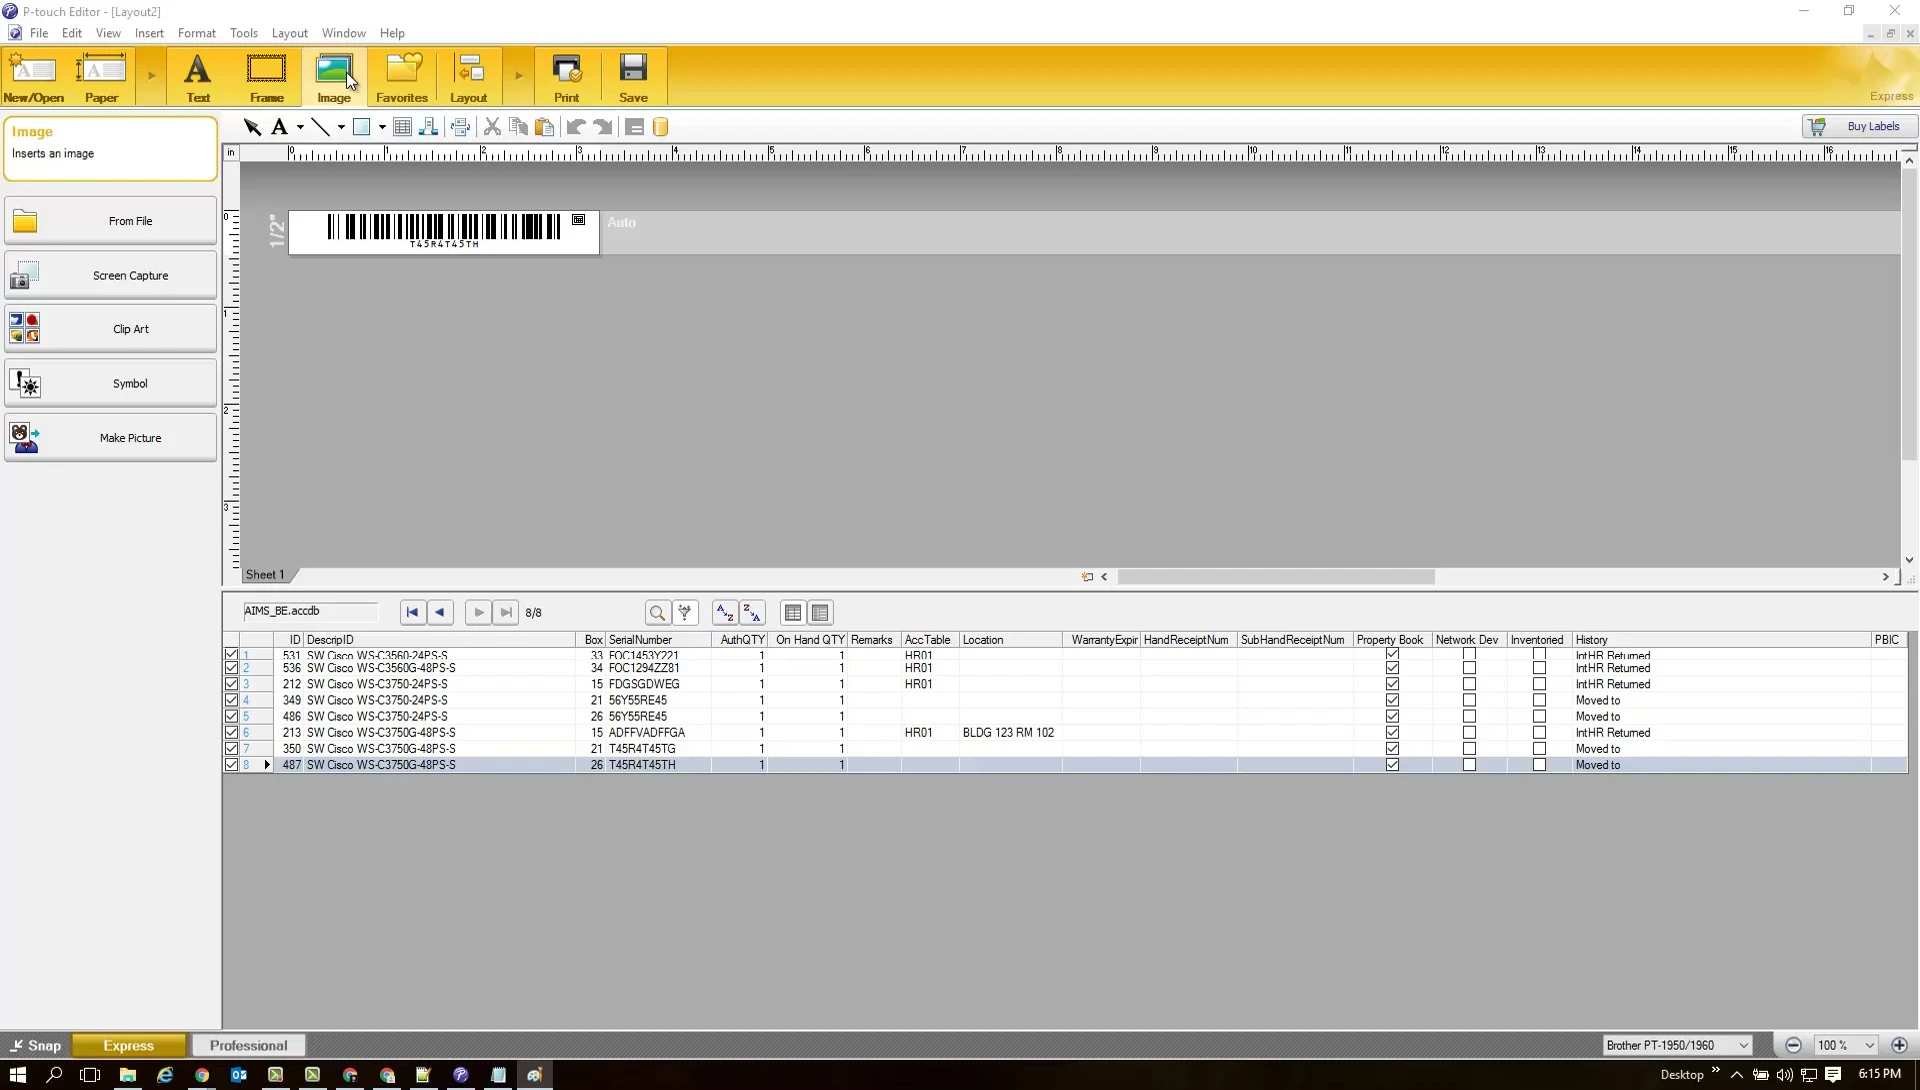Uncheck record row 4 selection checkbox
Viewport: 1920px width, 1090px height.
point(231,700)
